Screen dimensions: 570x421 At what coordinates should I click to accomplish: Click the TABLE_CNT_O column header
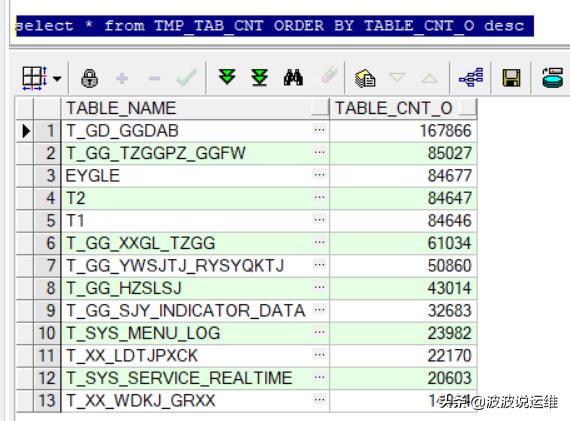[403, 108]
